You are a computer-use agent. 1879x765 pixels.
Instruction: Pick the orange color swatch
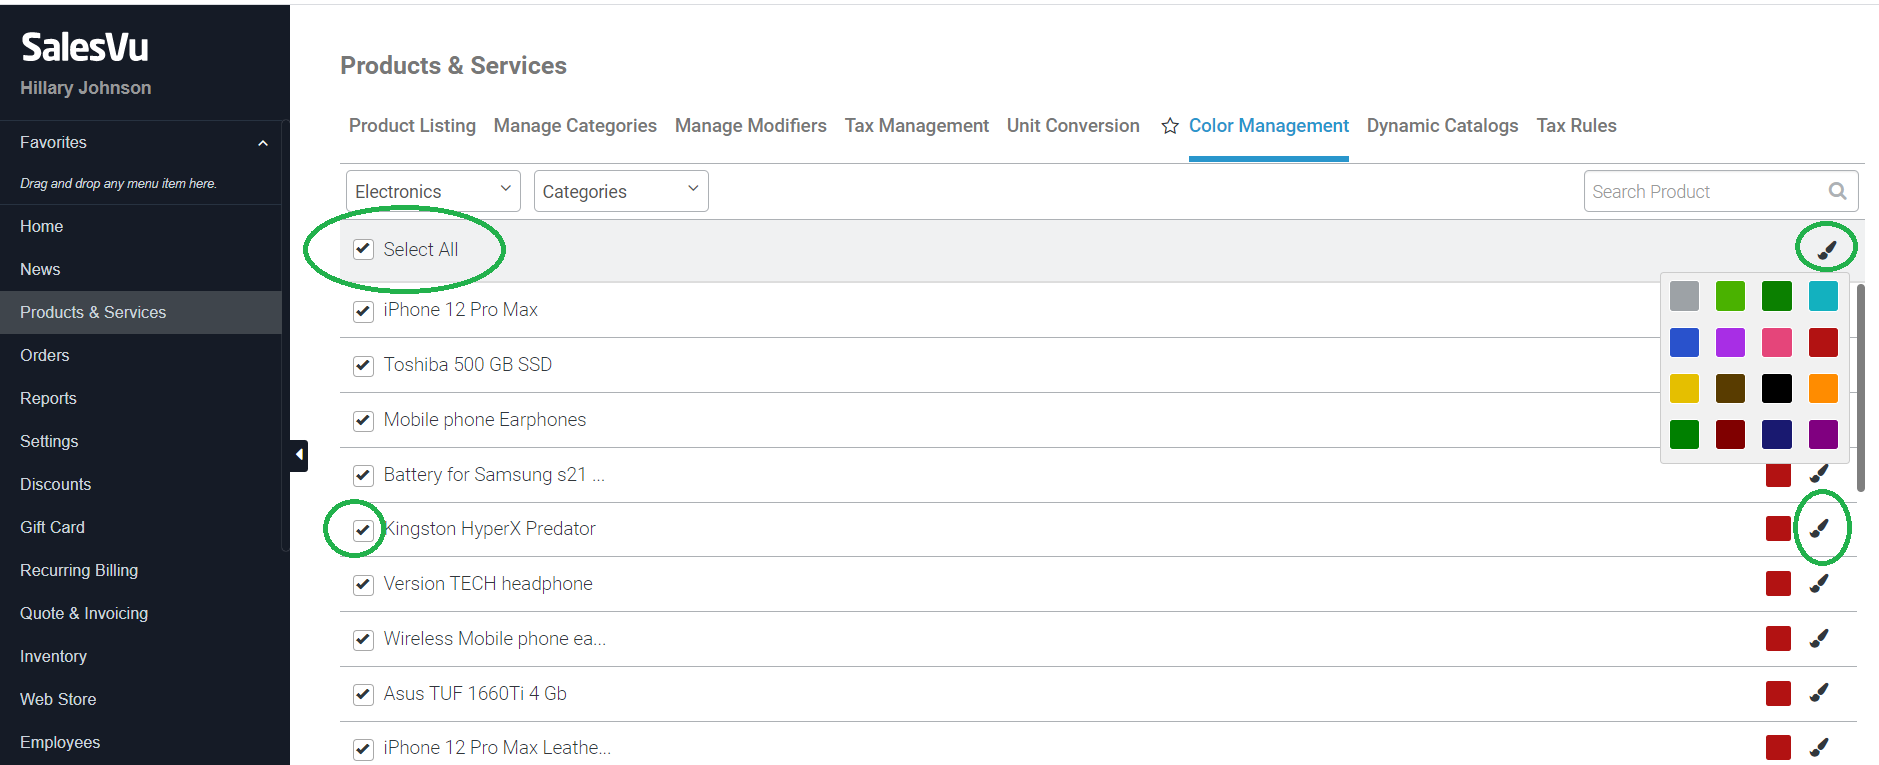[x=1822, y=389]
